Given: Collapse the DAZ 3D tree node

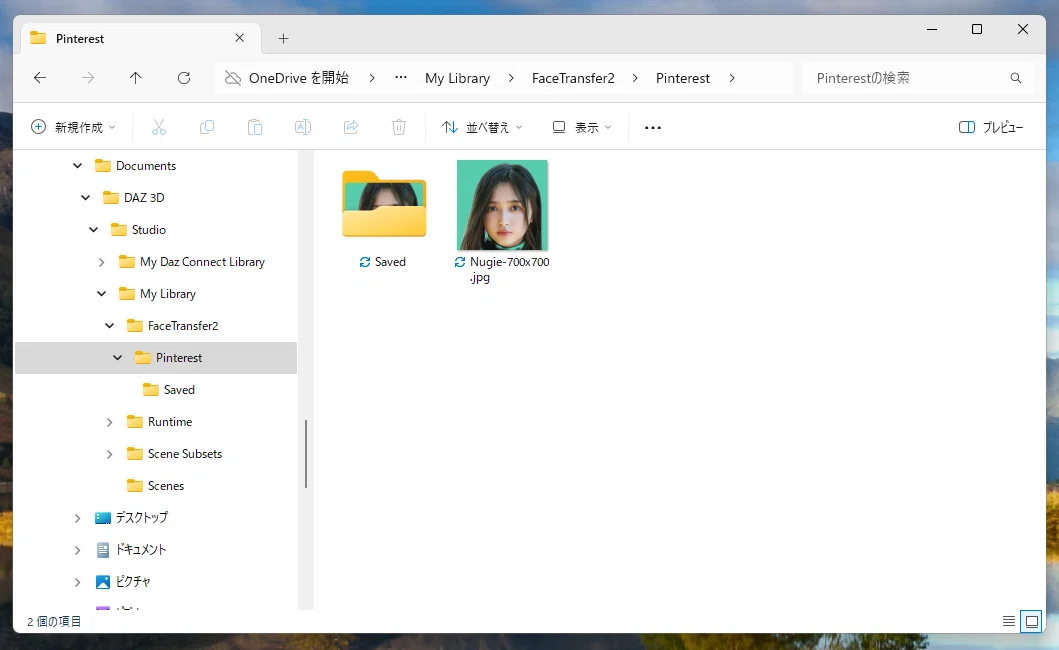Looking at the screenshot, I should pos(86,197).
